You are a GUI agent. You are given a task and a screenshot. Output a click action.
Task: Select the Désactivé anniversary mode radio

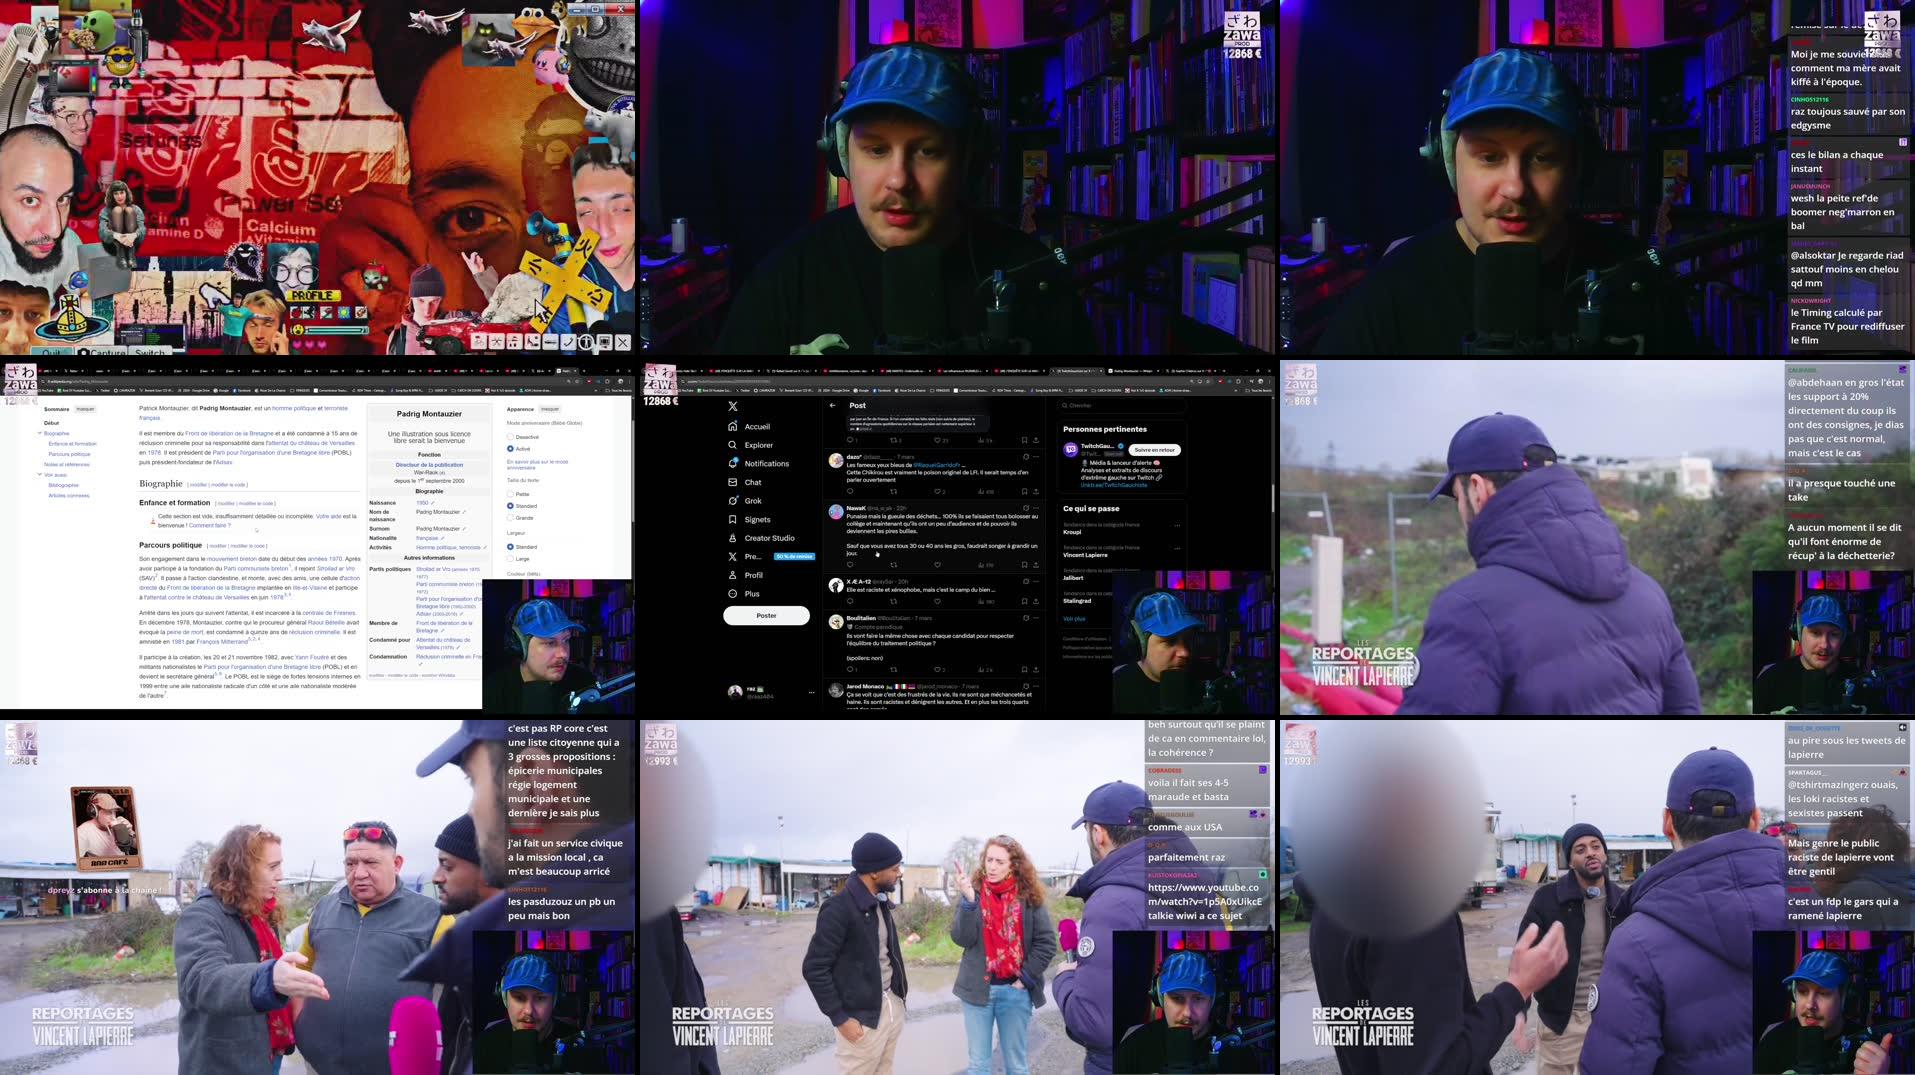(x=510, y=437)
